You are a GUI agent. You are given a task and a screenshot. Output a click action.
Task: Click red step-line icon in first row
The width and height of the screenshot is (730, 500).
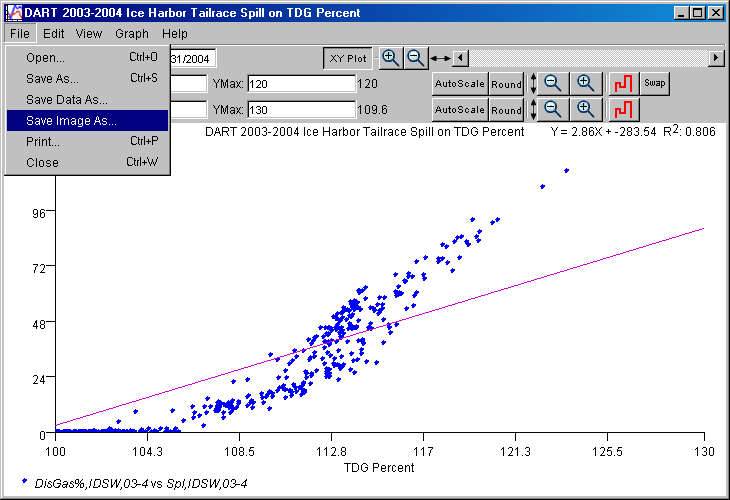623,83
